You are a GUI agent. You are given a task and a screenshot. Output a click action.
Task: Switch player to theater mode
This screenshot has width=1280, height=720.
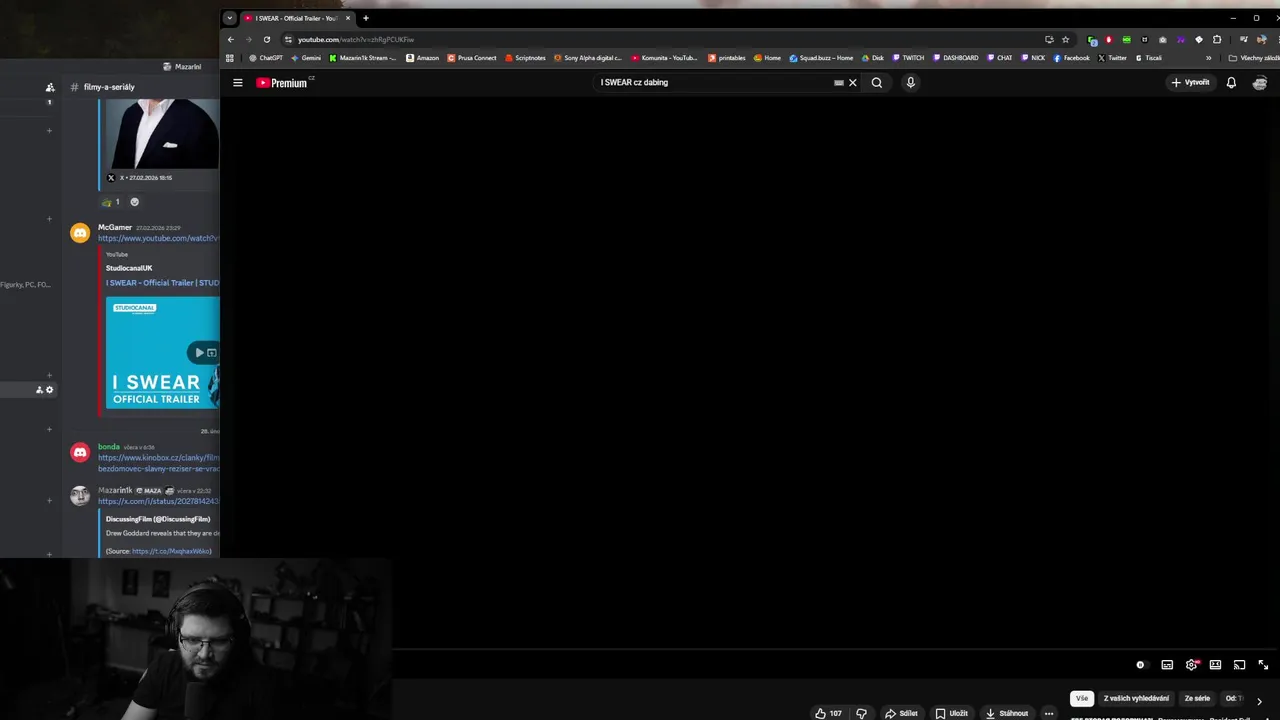point(1215,665)
